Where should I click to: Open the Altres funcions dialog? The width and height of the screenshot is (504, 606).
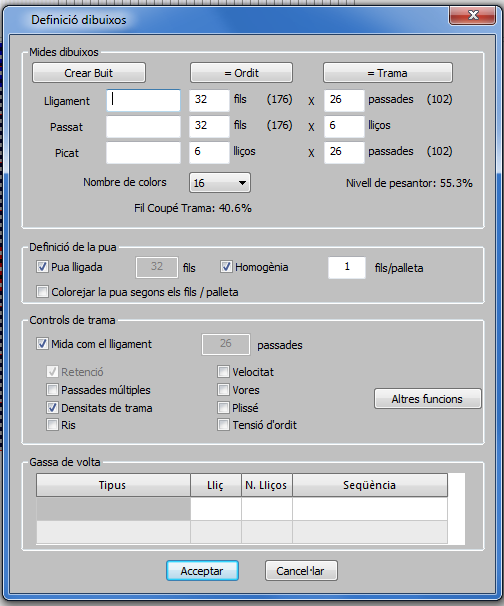[x=427, y=398]
